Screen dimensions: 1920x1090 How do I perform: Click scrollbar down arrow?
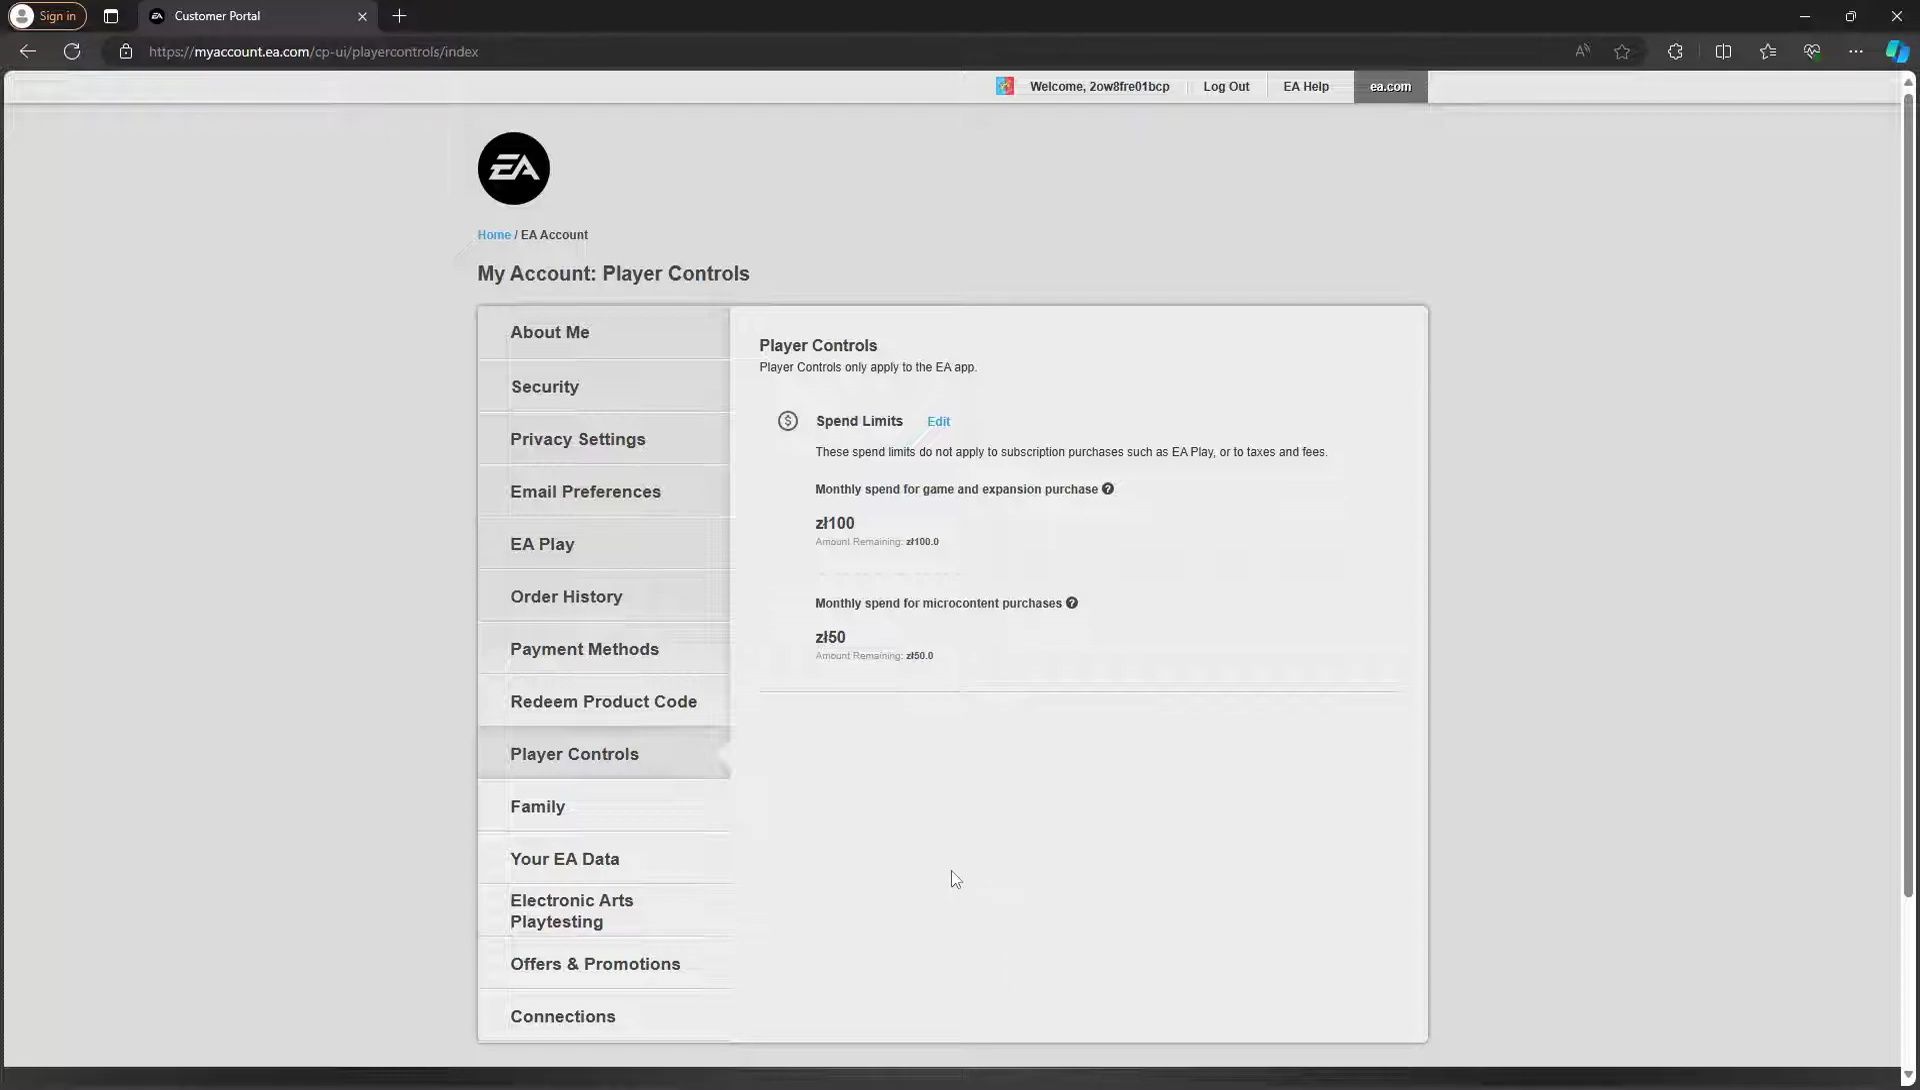1908,1075
